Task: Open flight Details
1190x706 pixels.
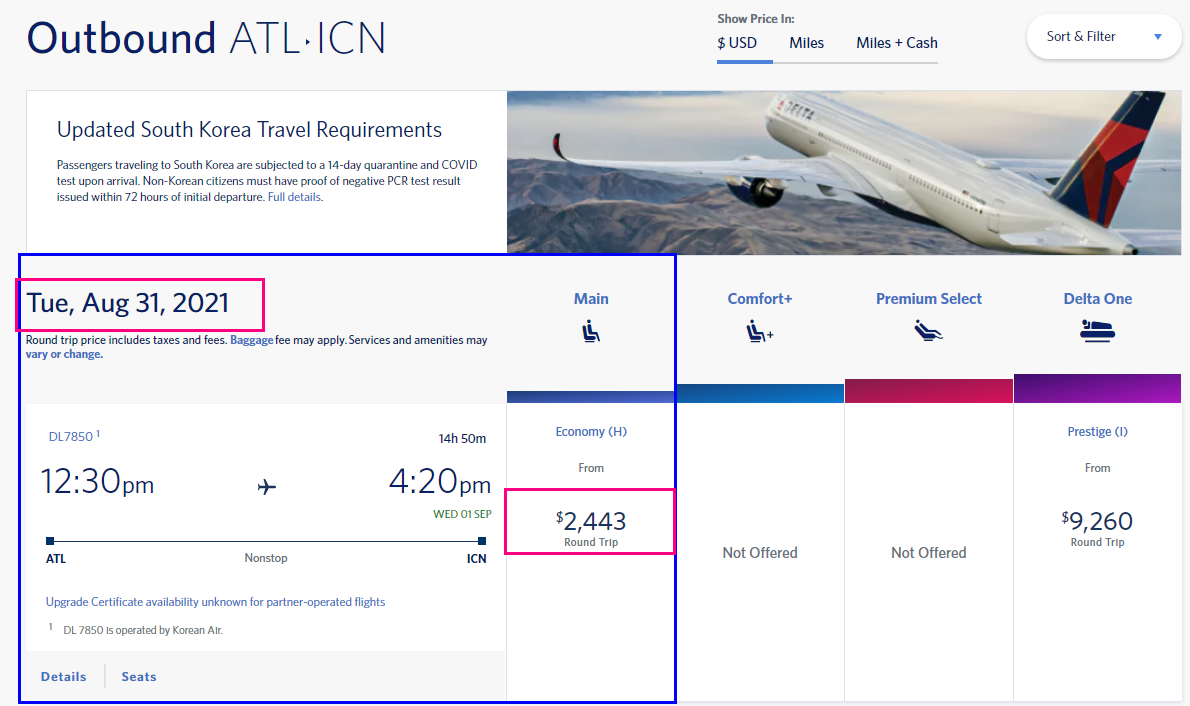Action: click(63, 677)
